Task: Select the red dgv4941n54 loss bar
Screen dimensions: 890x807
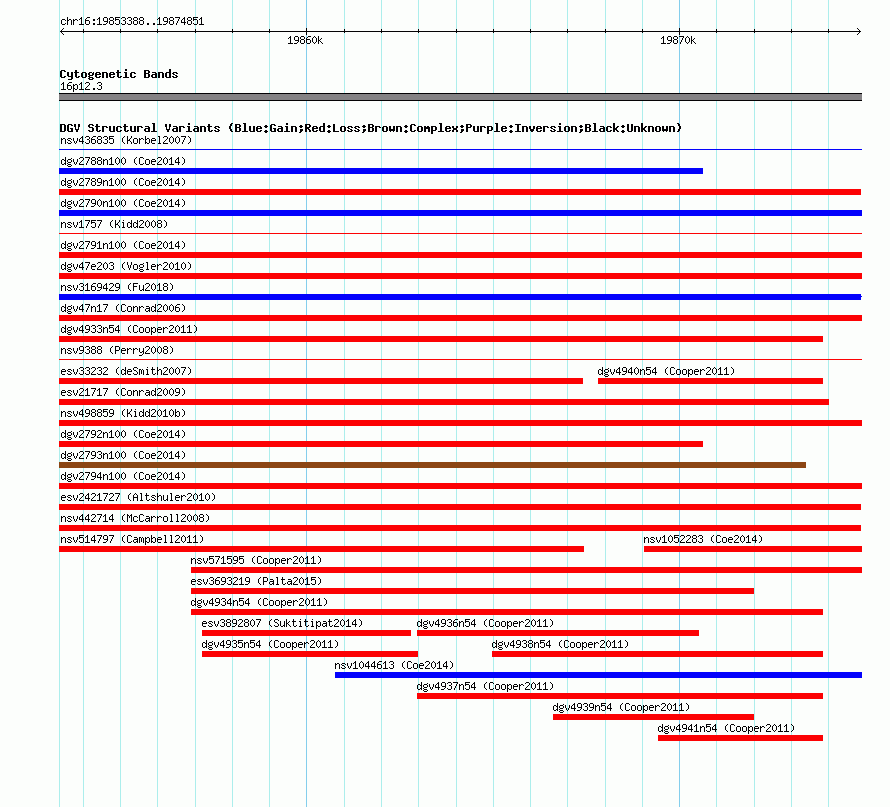Action: click(740, 738)
